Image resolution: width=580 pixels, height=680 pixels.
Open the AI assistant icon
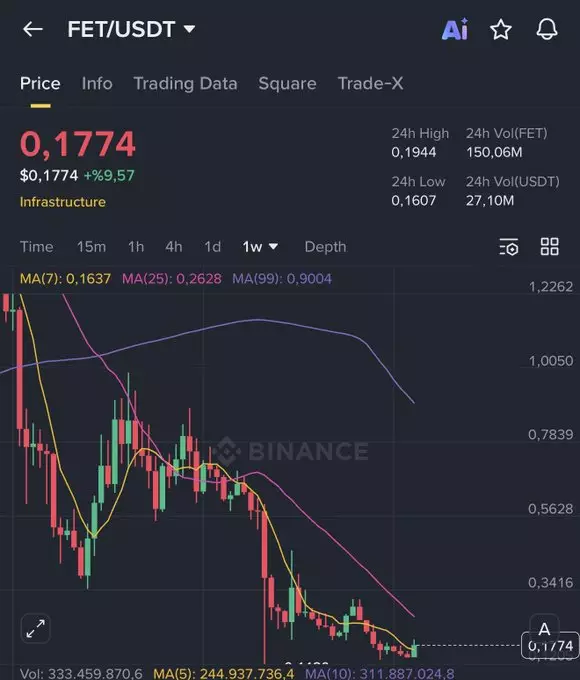click(x=455, y=29)
